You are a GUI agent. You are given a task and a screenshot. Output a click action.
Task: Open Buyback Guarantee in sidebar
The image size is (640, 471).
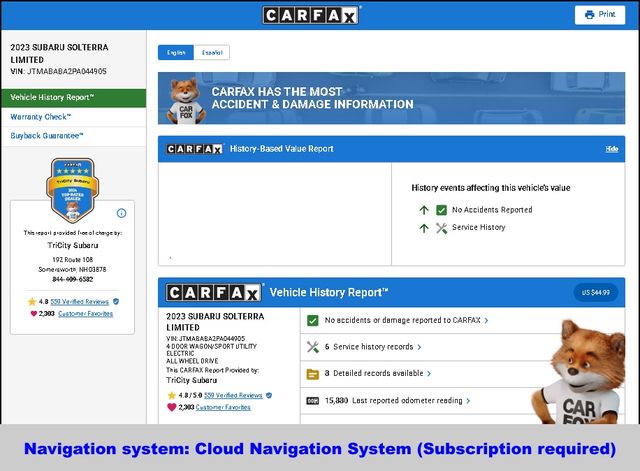click(x=73, y=136)
